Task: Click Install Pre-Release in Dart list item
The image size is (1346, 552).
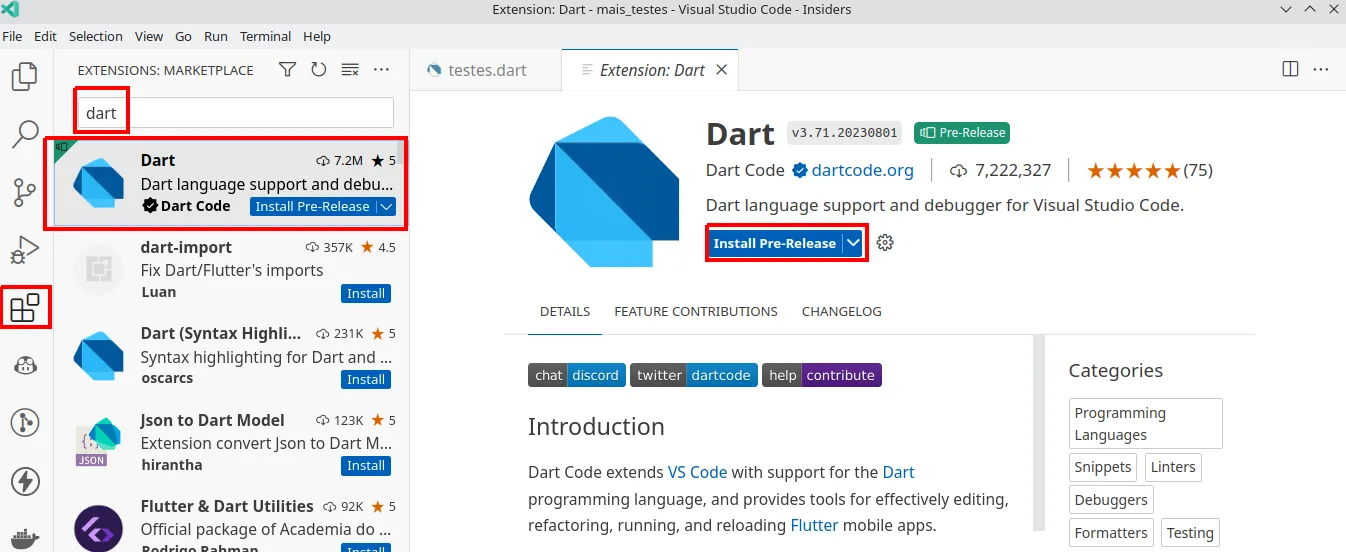Action: click(x=312, y=206)
